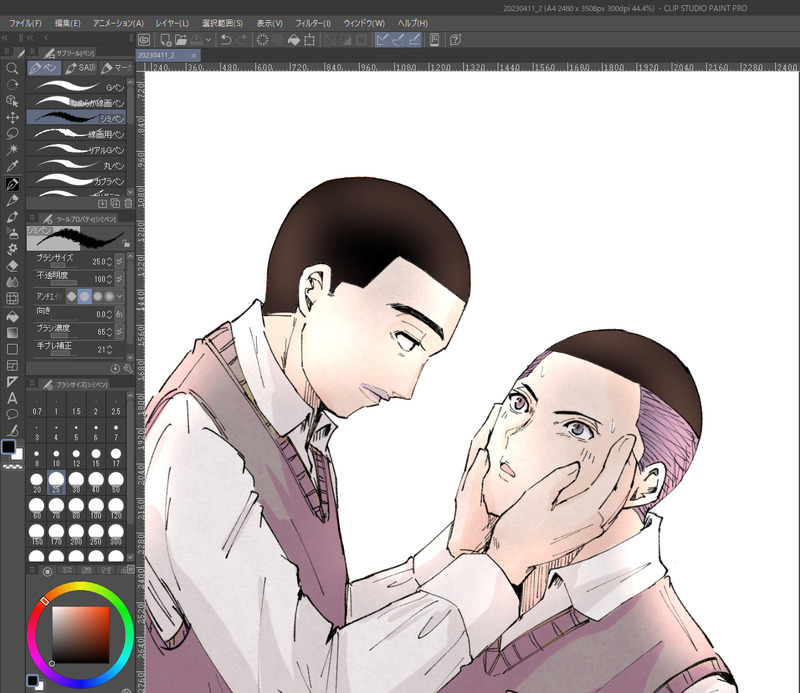Select the Brush tool
Image resolution: width=800 pixels, height=693 pixels.
pos(12,217)
